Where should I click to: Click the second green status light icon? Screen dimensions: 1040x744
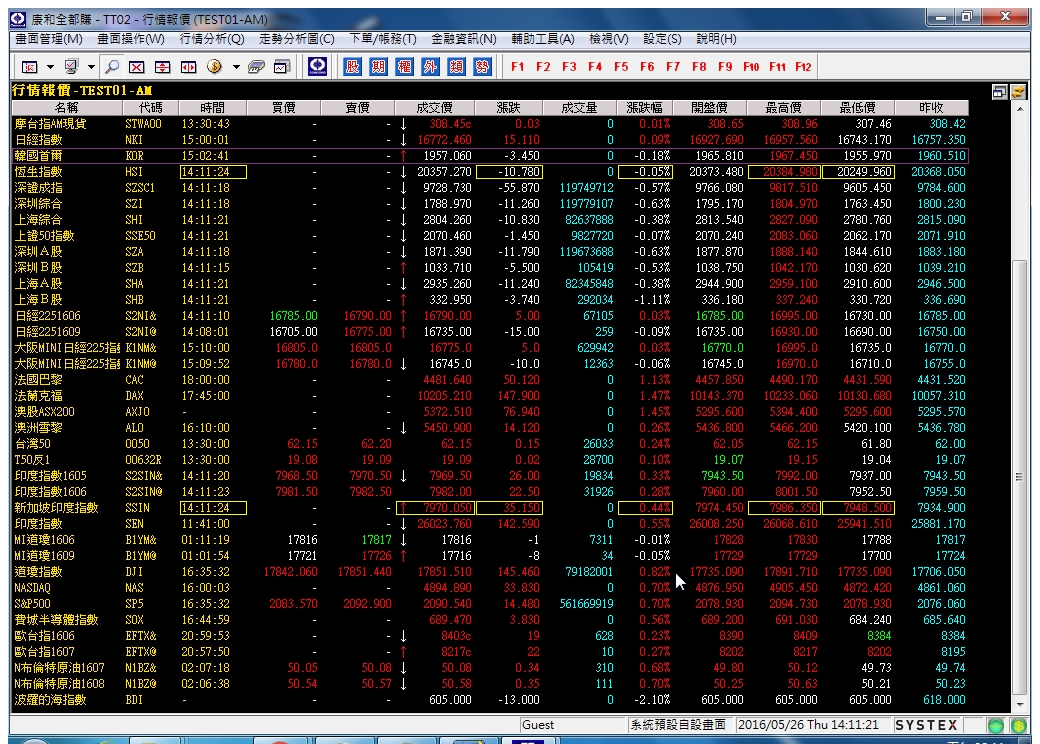tap(1019, 725)
